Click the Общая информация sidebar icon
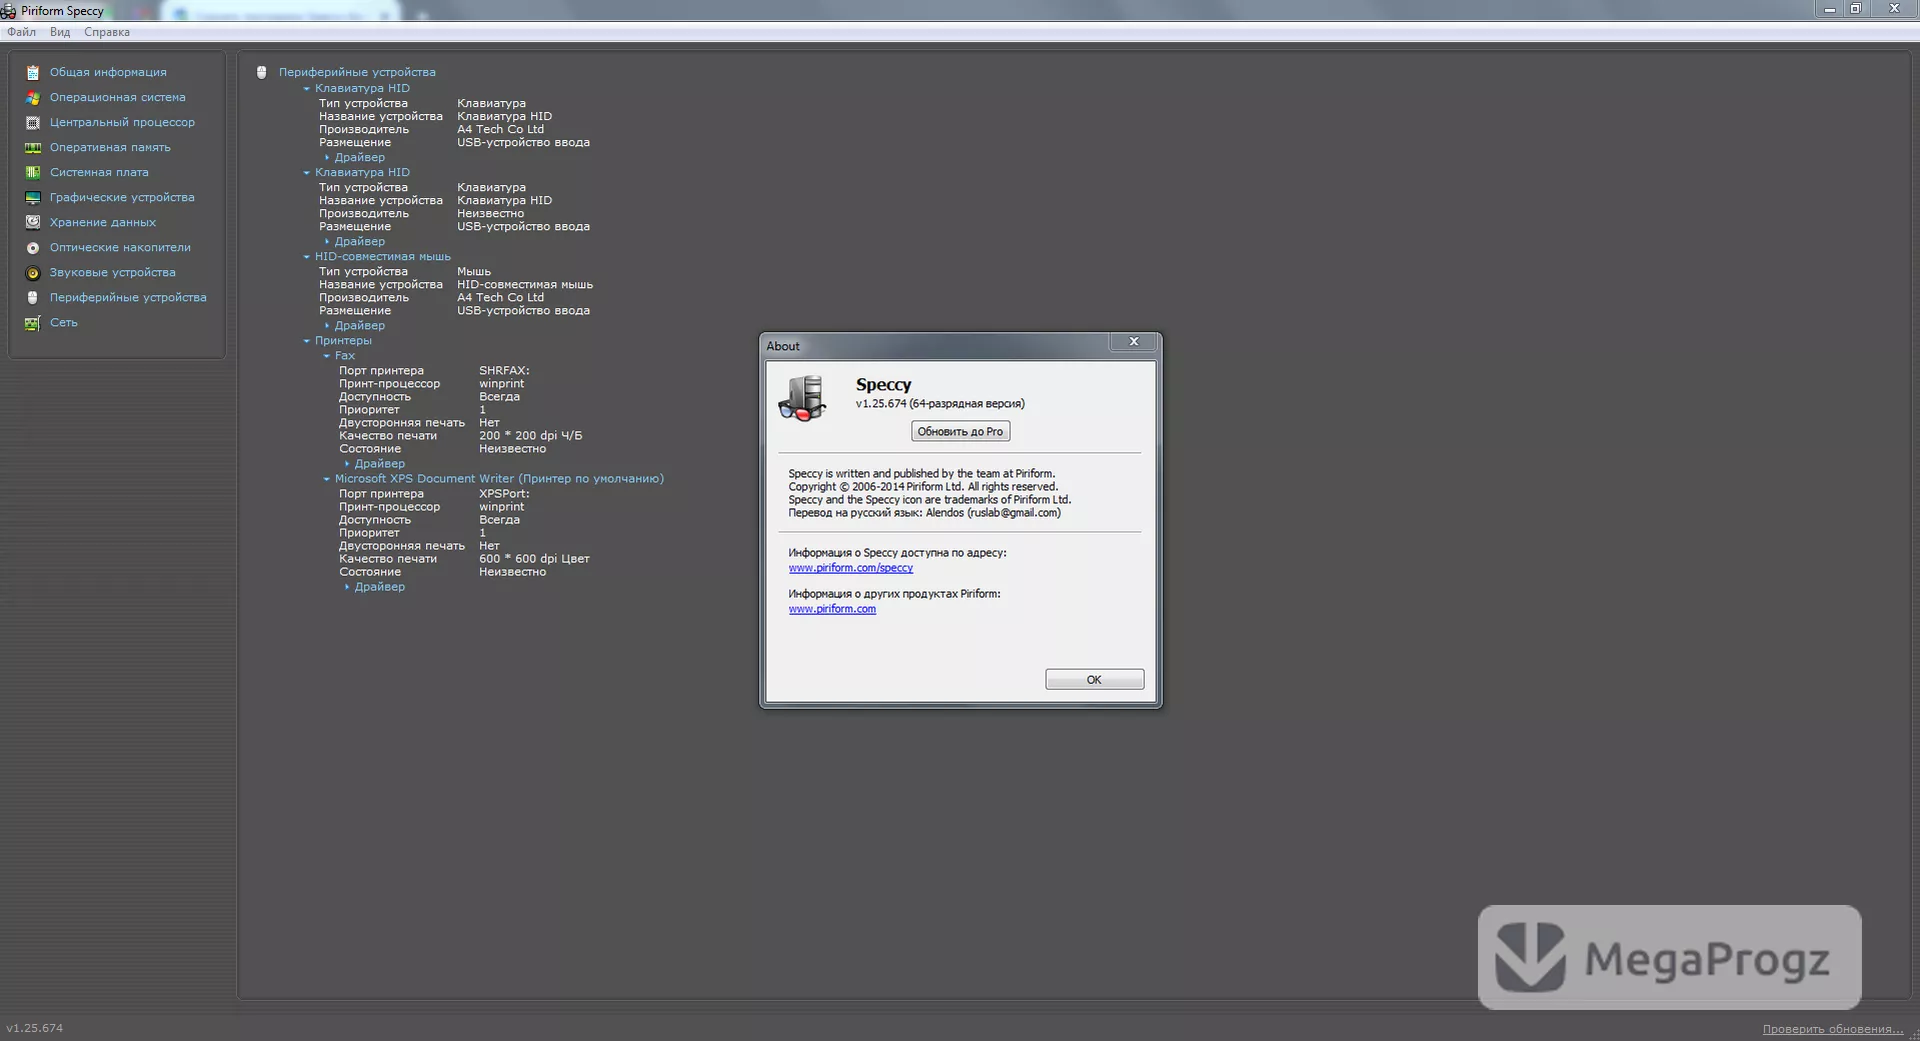Screen dimensions: 1920x1041 pos(33,72)
